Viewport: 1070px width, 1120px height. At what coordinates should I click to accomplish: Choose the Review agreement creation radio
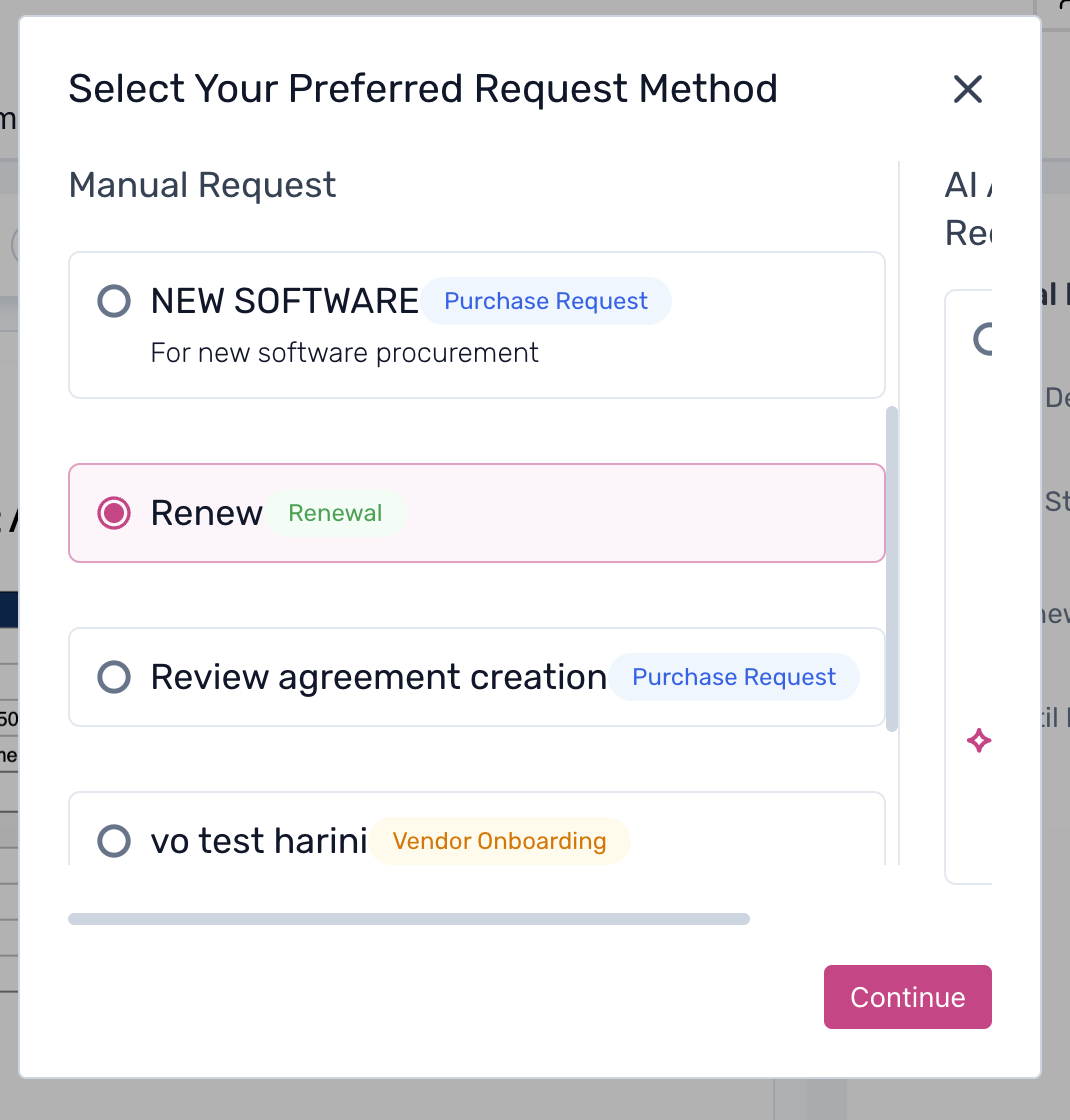point(114,677)
